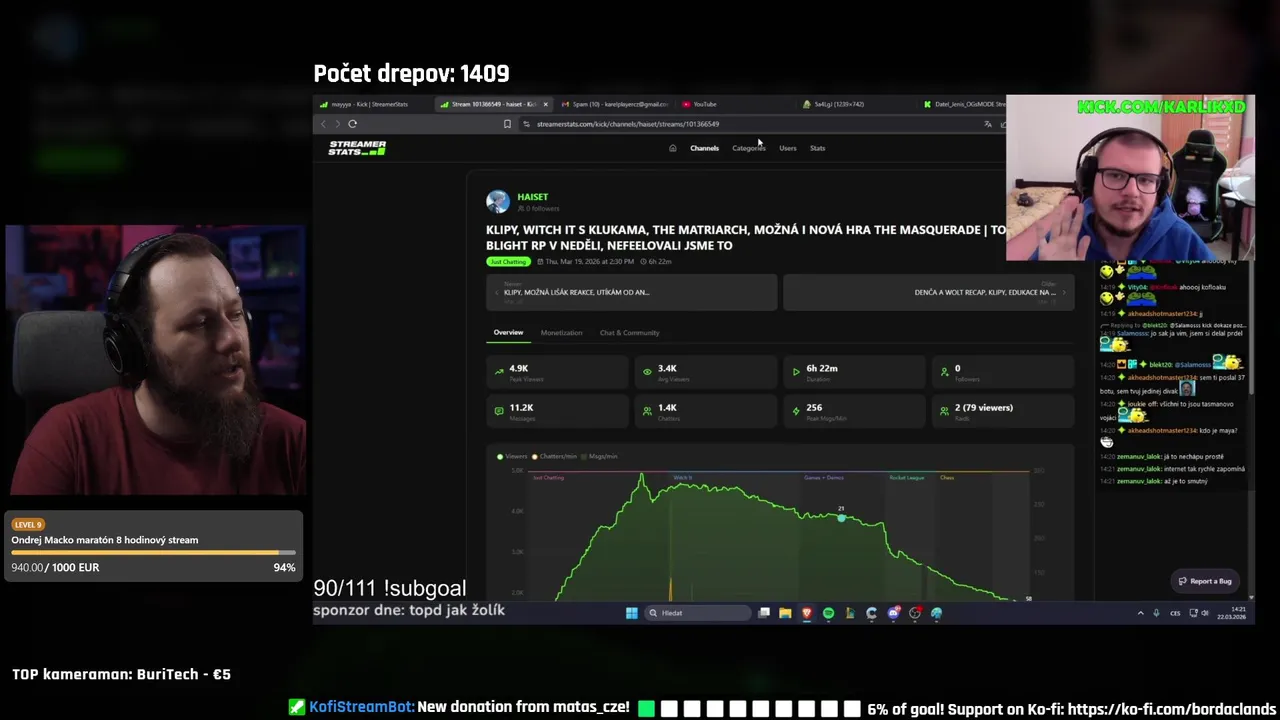Click the 2 (79 viewers) Raids value
Screen dimensions: 1280x720
[x=984, y=407]
